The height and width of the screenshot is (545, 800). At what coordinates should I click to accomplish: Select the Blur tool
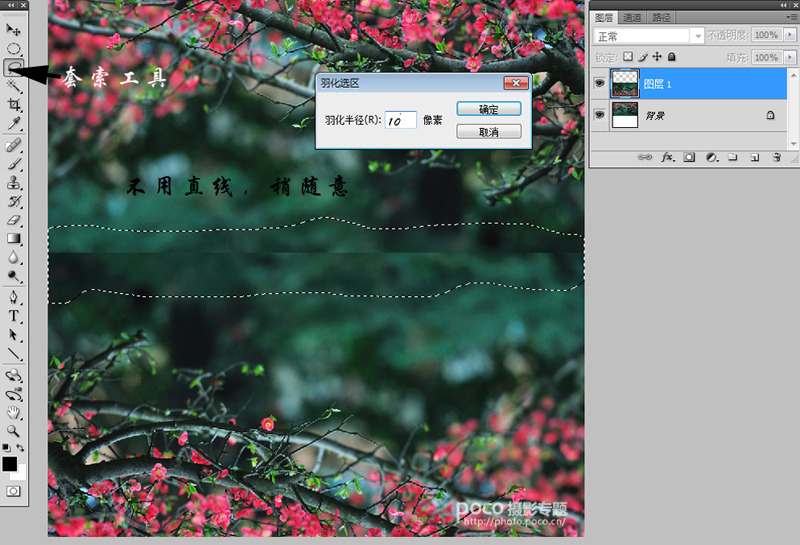pos(13,257)
